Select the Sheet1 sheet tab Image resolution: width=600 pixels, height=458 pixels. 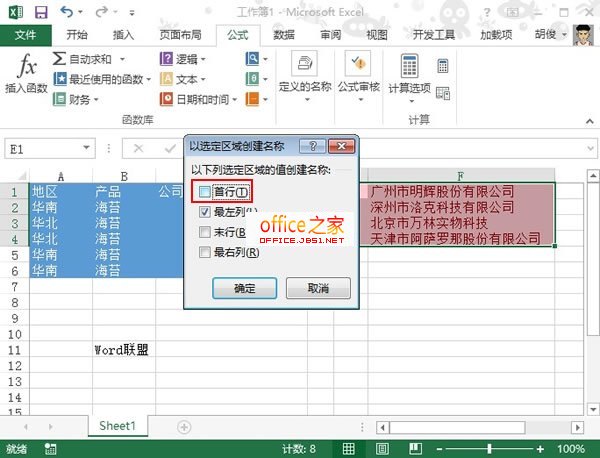point(117,426)
